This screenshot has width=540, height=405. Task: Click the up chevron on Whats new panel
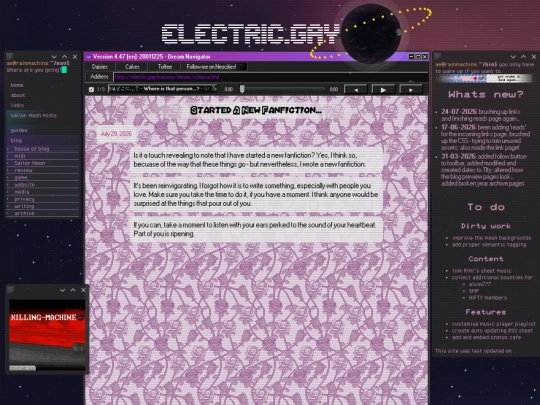523,57
